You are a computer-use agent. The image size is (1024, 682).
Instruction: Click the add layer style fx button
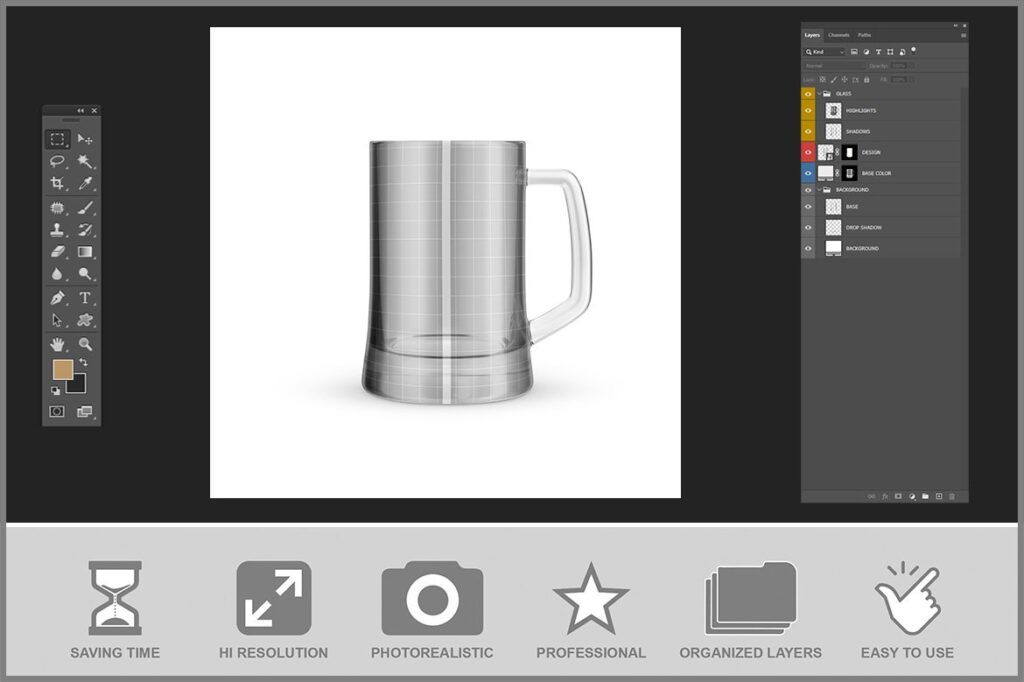click(x=885, y=496)
